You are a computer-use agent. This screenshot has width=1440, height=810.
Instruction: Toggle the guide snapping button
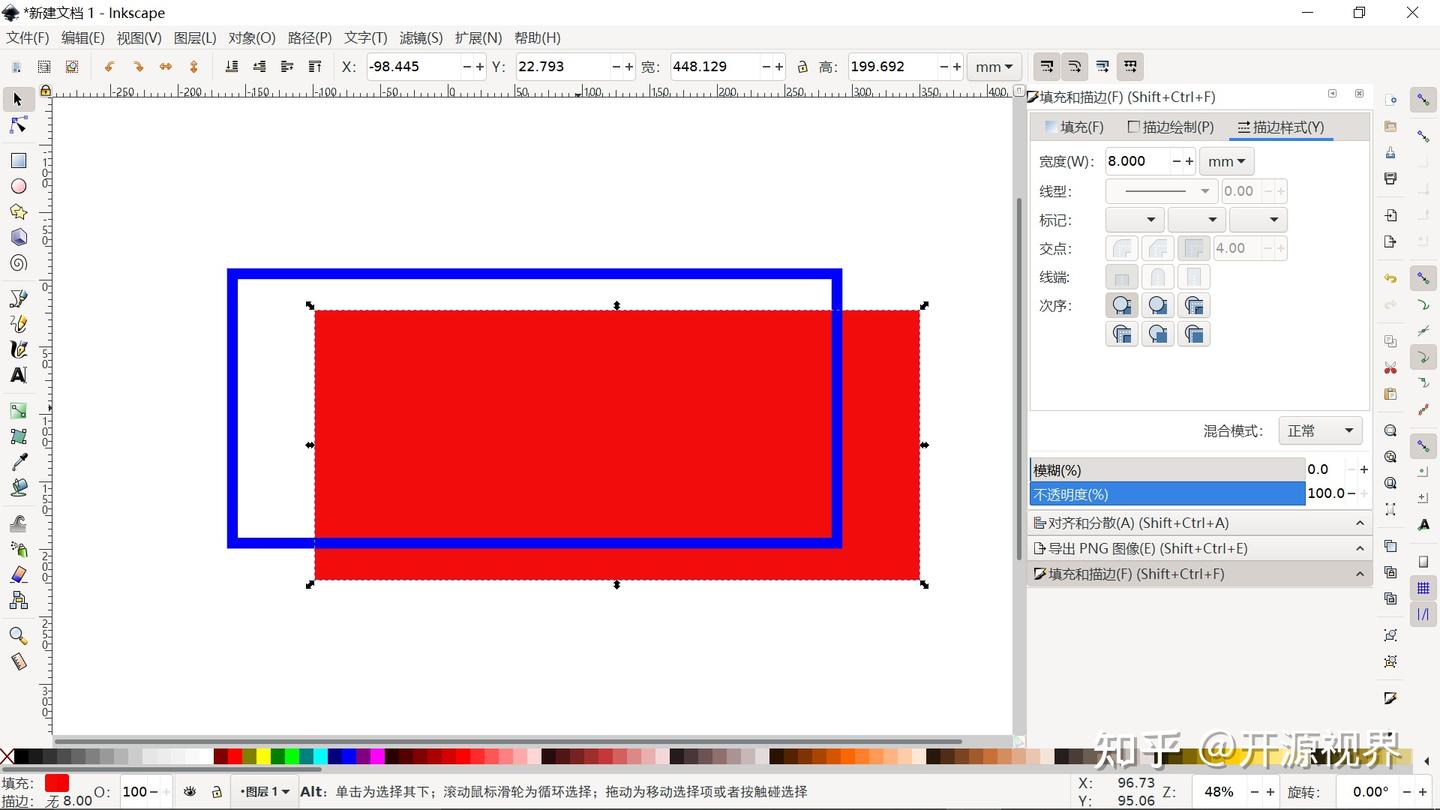pos(1423,615)
